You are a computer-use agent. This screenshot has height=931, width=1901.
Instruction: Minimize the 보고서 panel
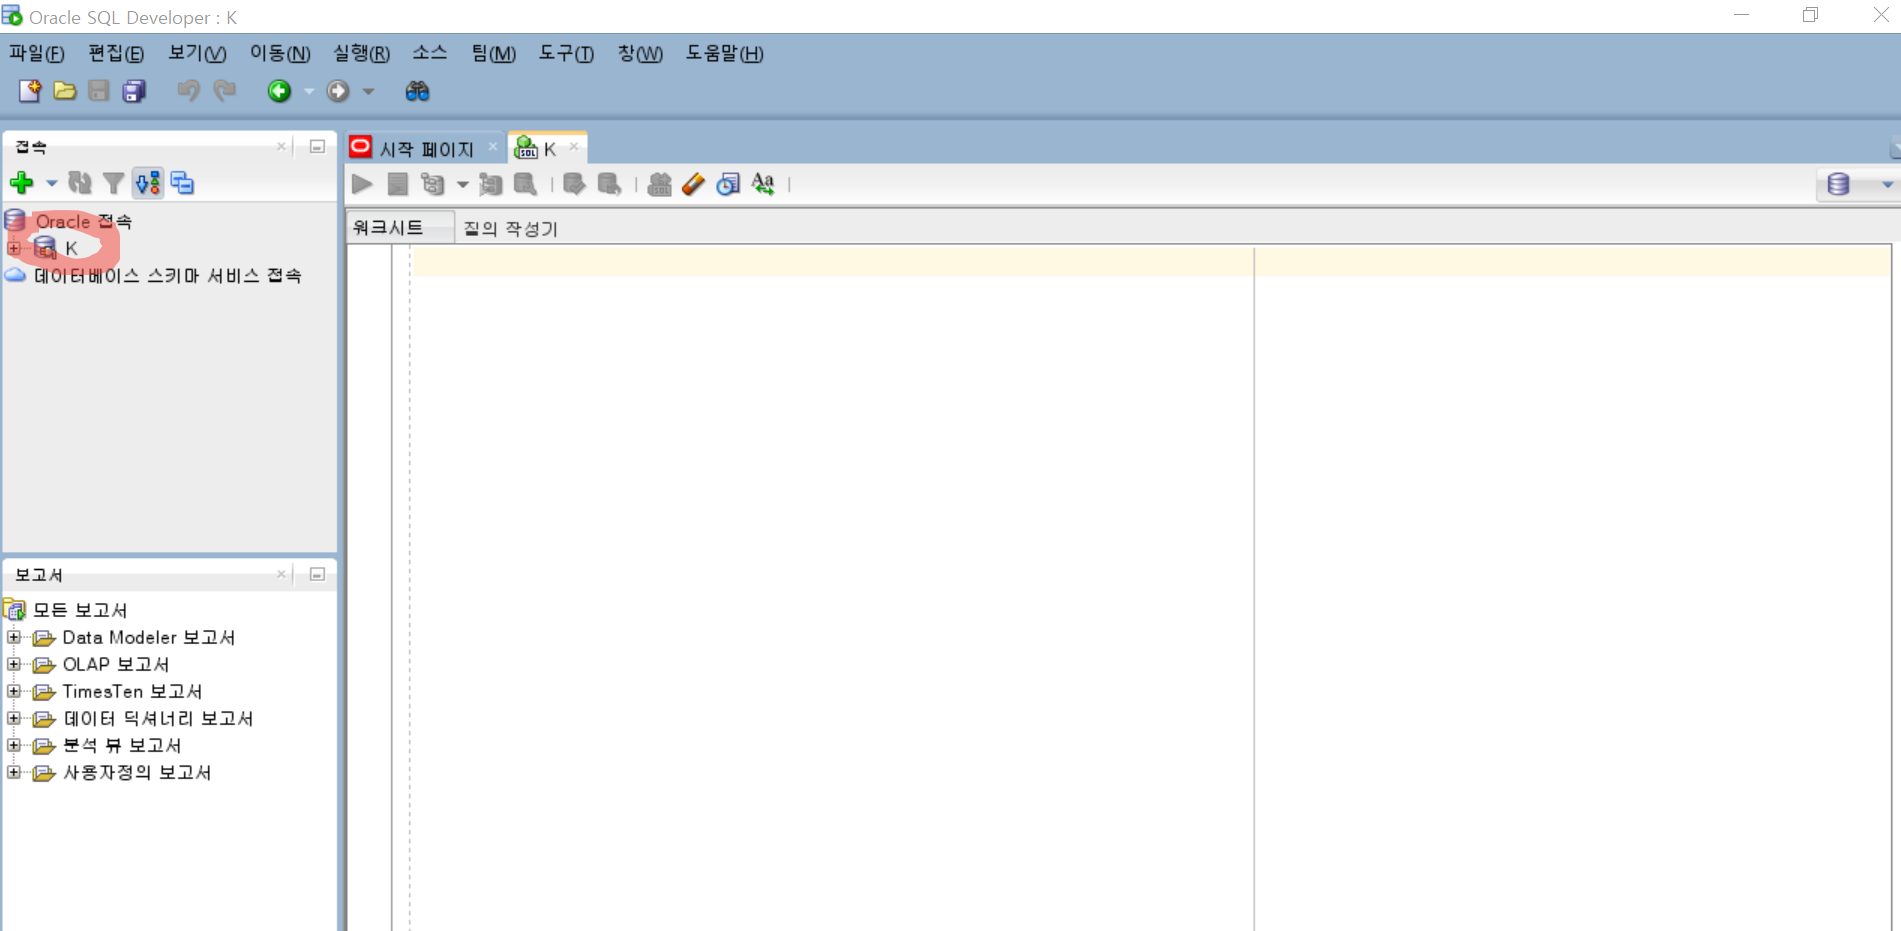click(x=317, y=574)
